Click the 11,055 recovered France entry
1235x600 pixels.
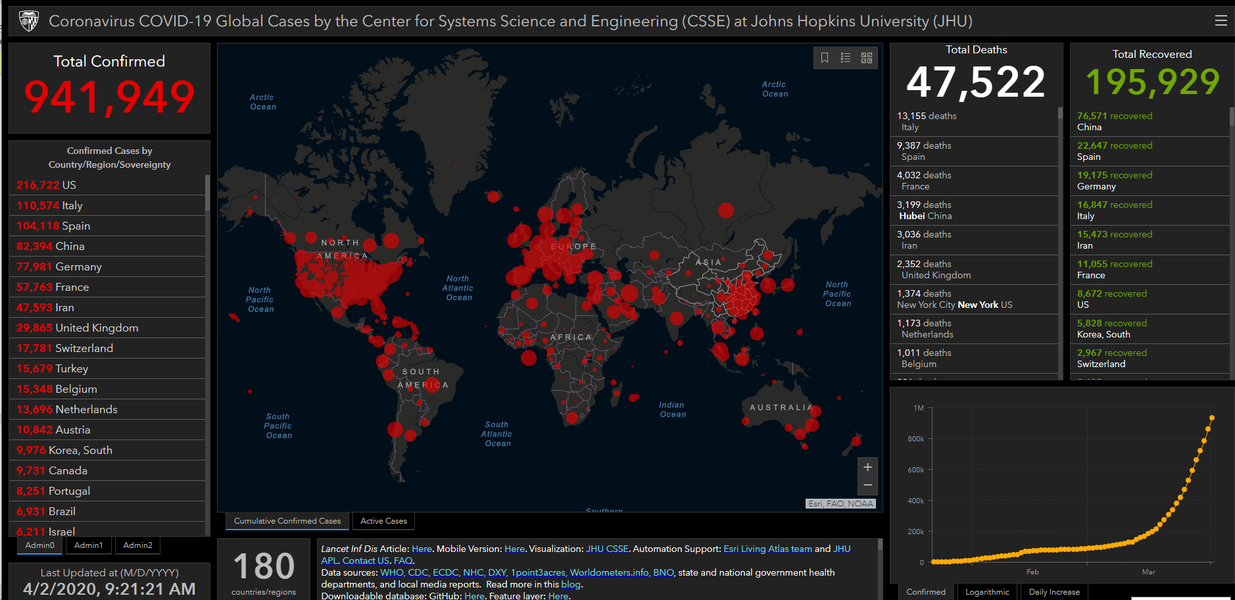1148,269
